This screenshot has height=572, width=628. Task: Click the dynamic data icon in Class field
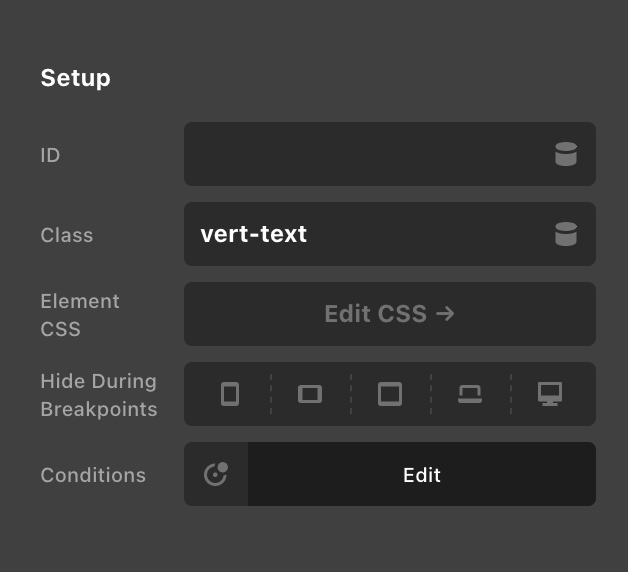[x=566, y=234]
